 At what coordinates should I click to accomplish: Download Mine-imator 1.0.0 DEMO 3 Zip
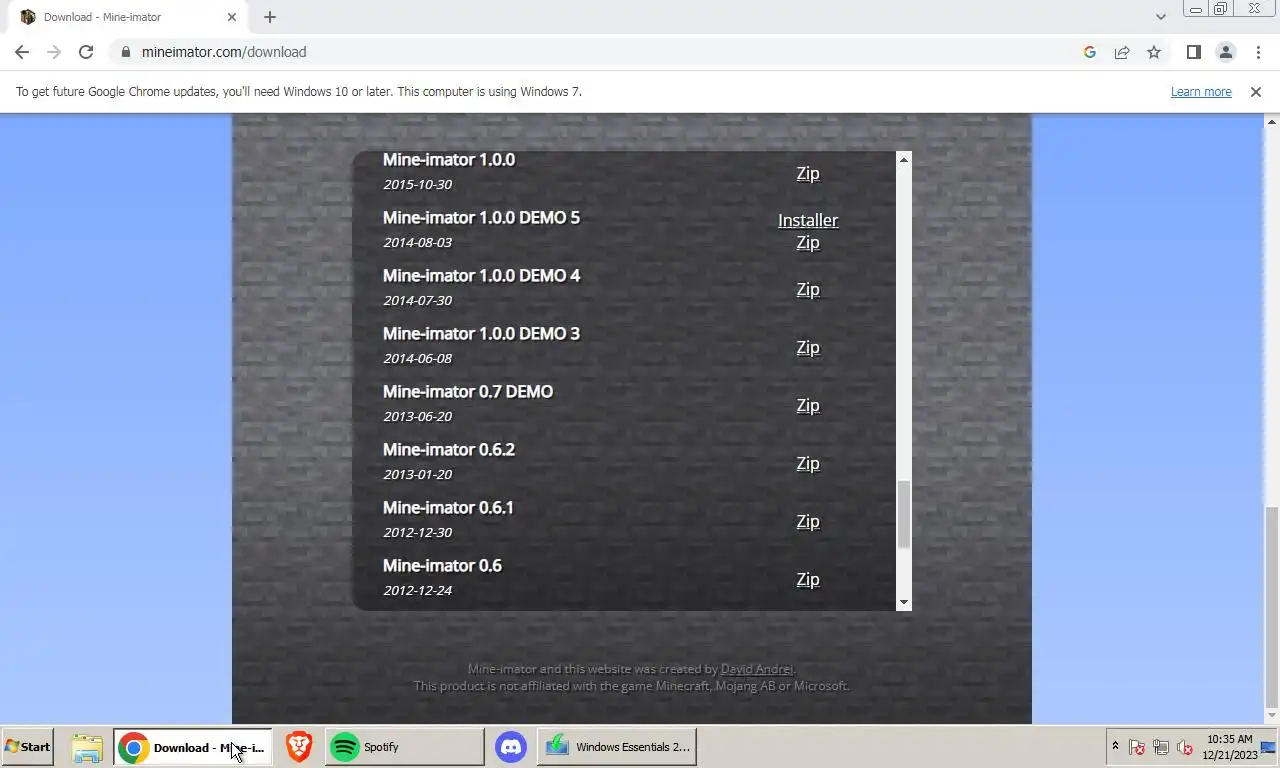808,347
